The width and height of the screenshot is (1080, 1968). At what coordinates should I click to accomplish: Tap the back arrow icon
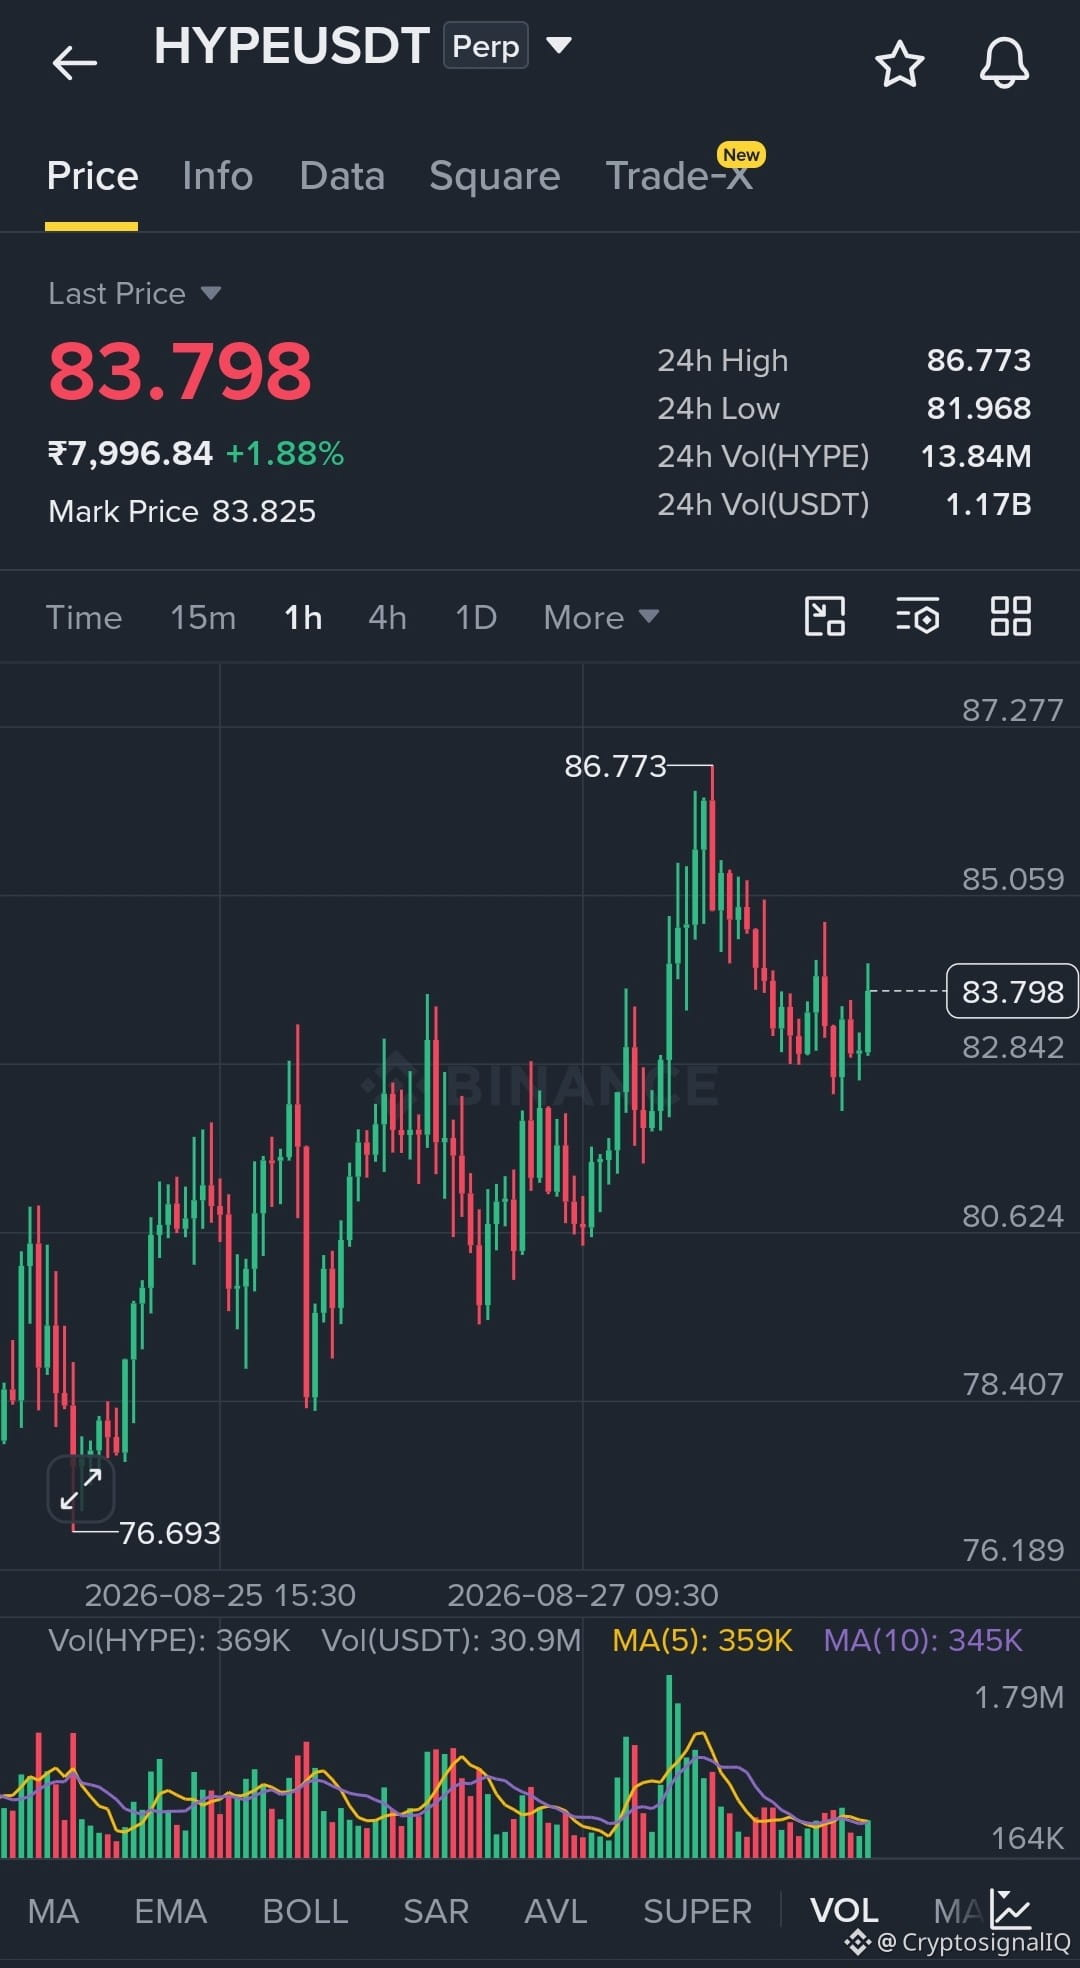pyautogui.click(x=75, y=63)
